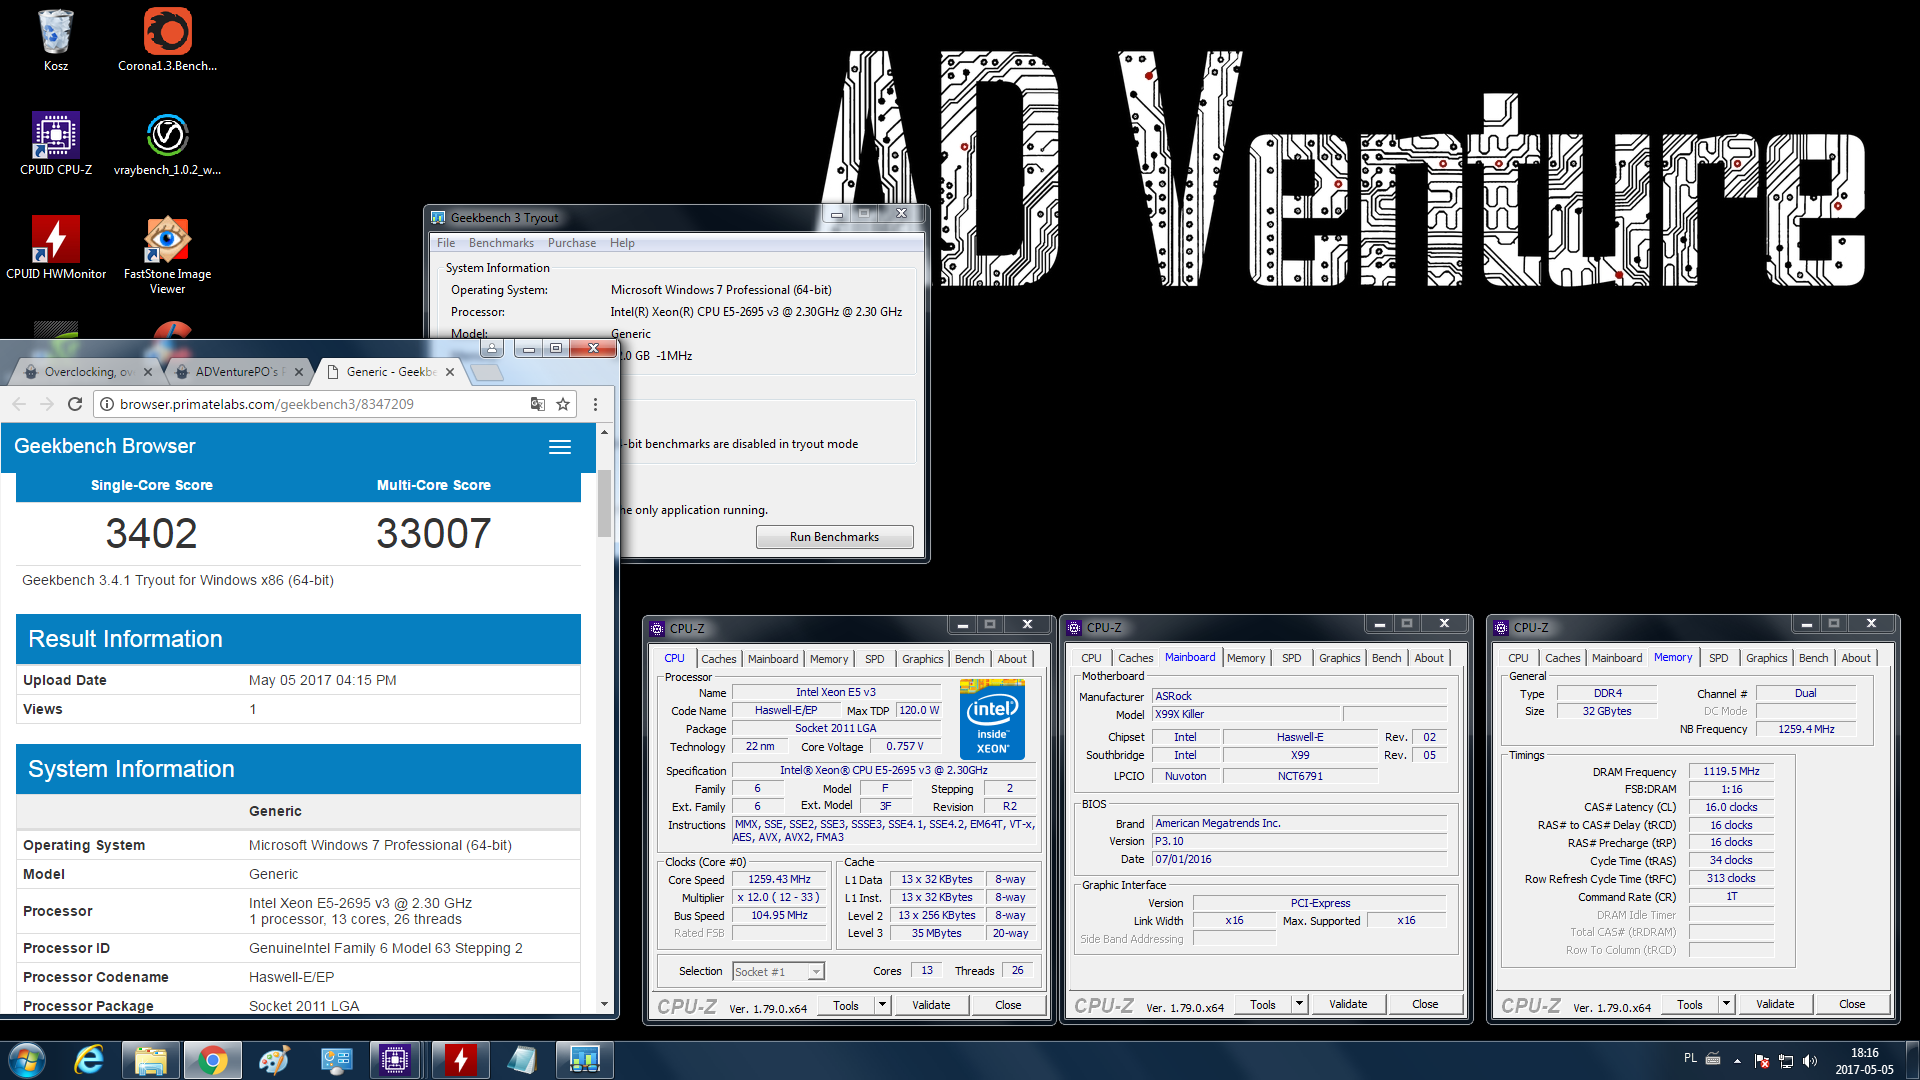Image resolution: width=1920 pixels, height=1080 pixels.
Task: Close the Overclocking browser tab
Action: click(x=148, y=372)
